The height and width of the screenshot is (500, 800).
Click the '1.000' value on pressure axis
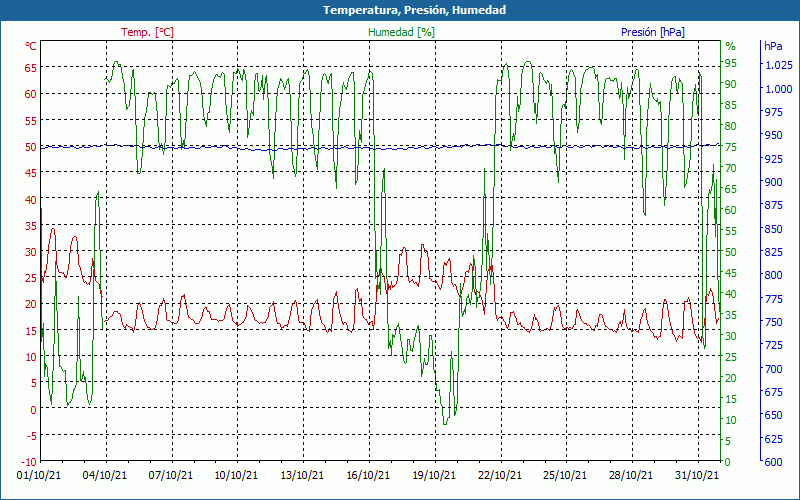[779, 89]
